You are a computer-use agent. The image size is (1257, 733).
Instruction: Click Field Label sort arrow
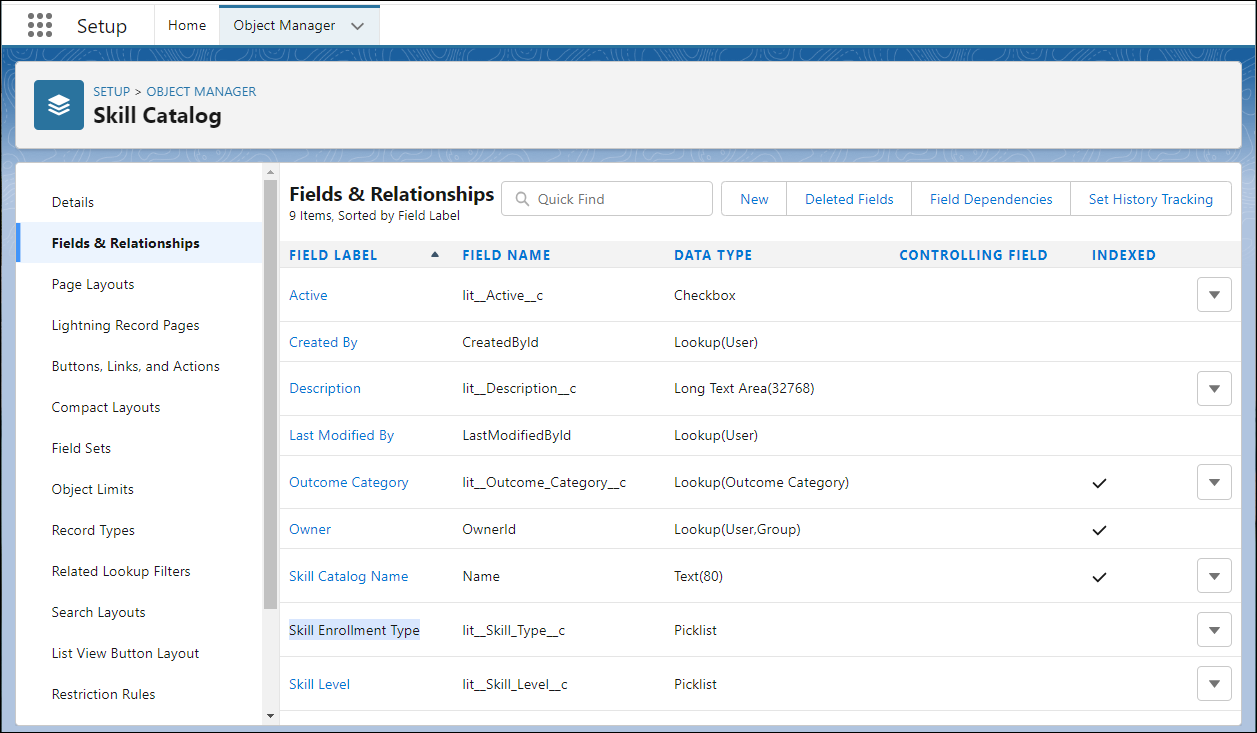coord(434,255)
